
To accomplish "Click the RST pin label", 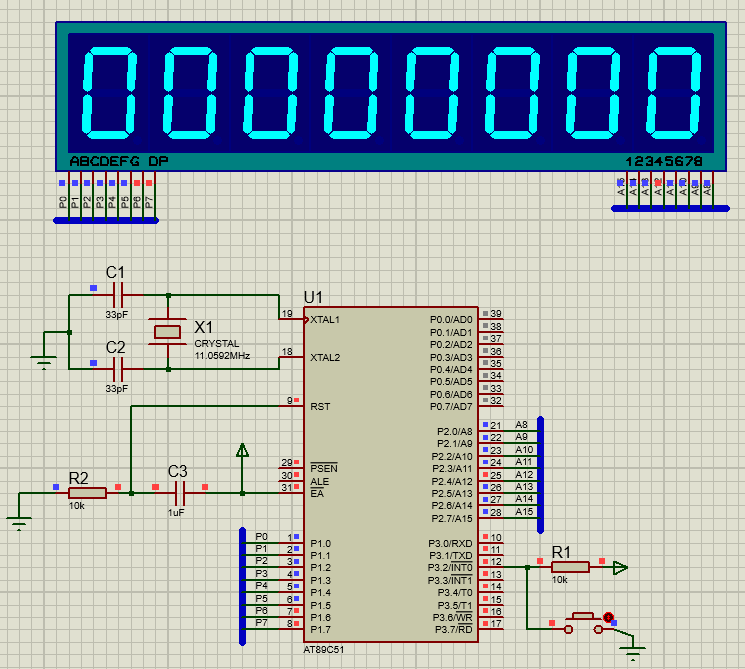I will click(320, 407).
